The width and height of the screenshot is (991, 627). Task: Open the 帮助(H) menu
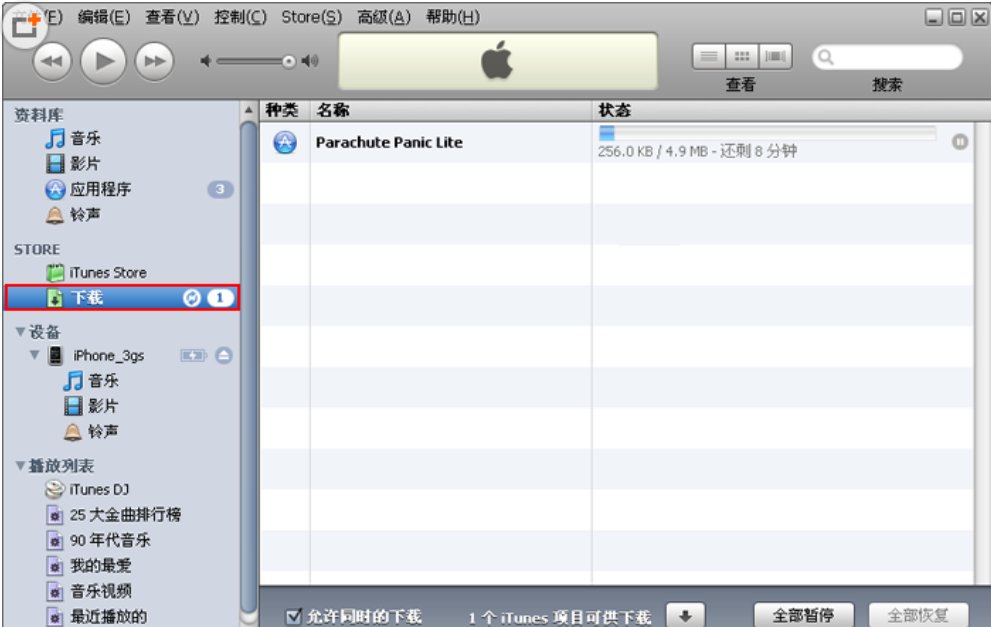click(x=453, y=17)
